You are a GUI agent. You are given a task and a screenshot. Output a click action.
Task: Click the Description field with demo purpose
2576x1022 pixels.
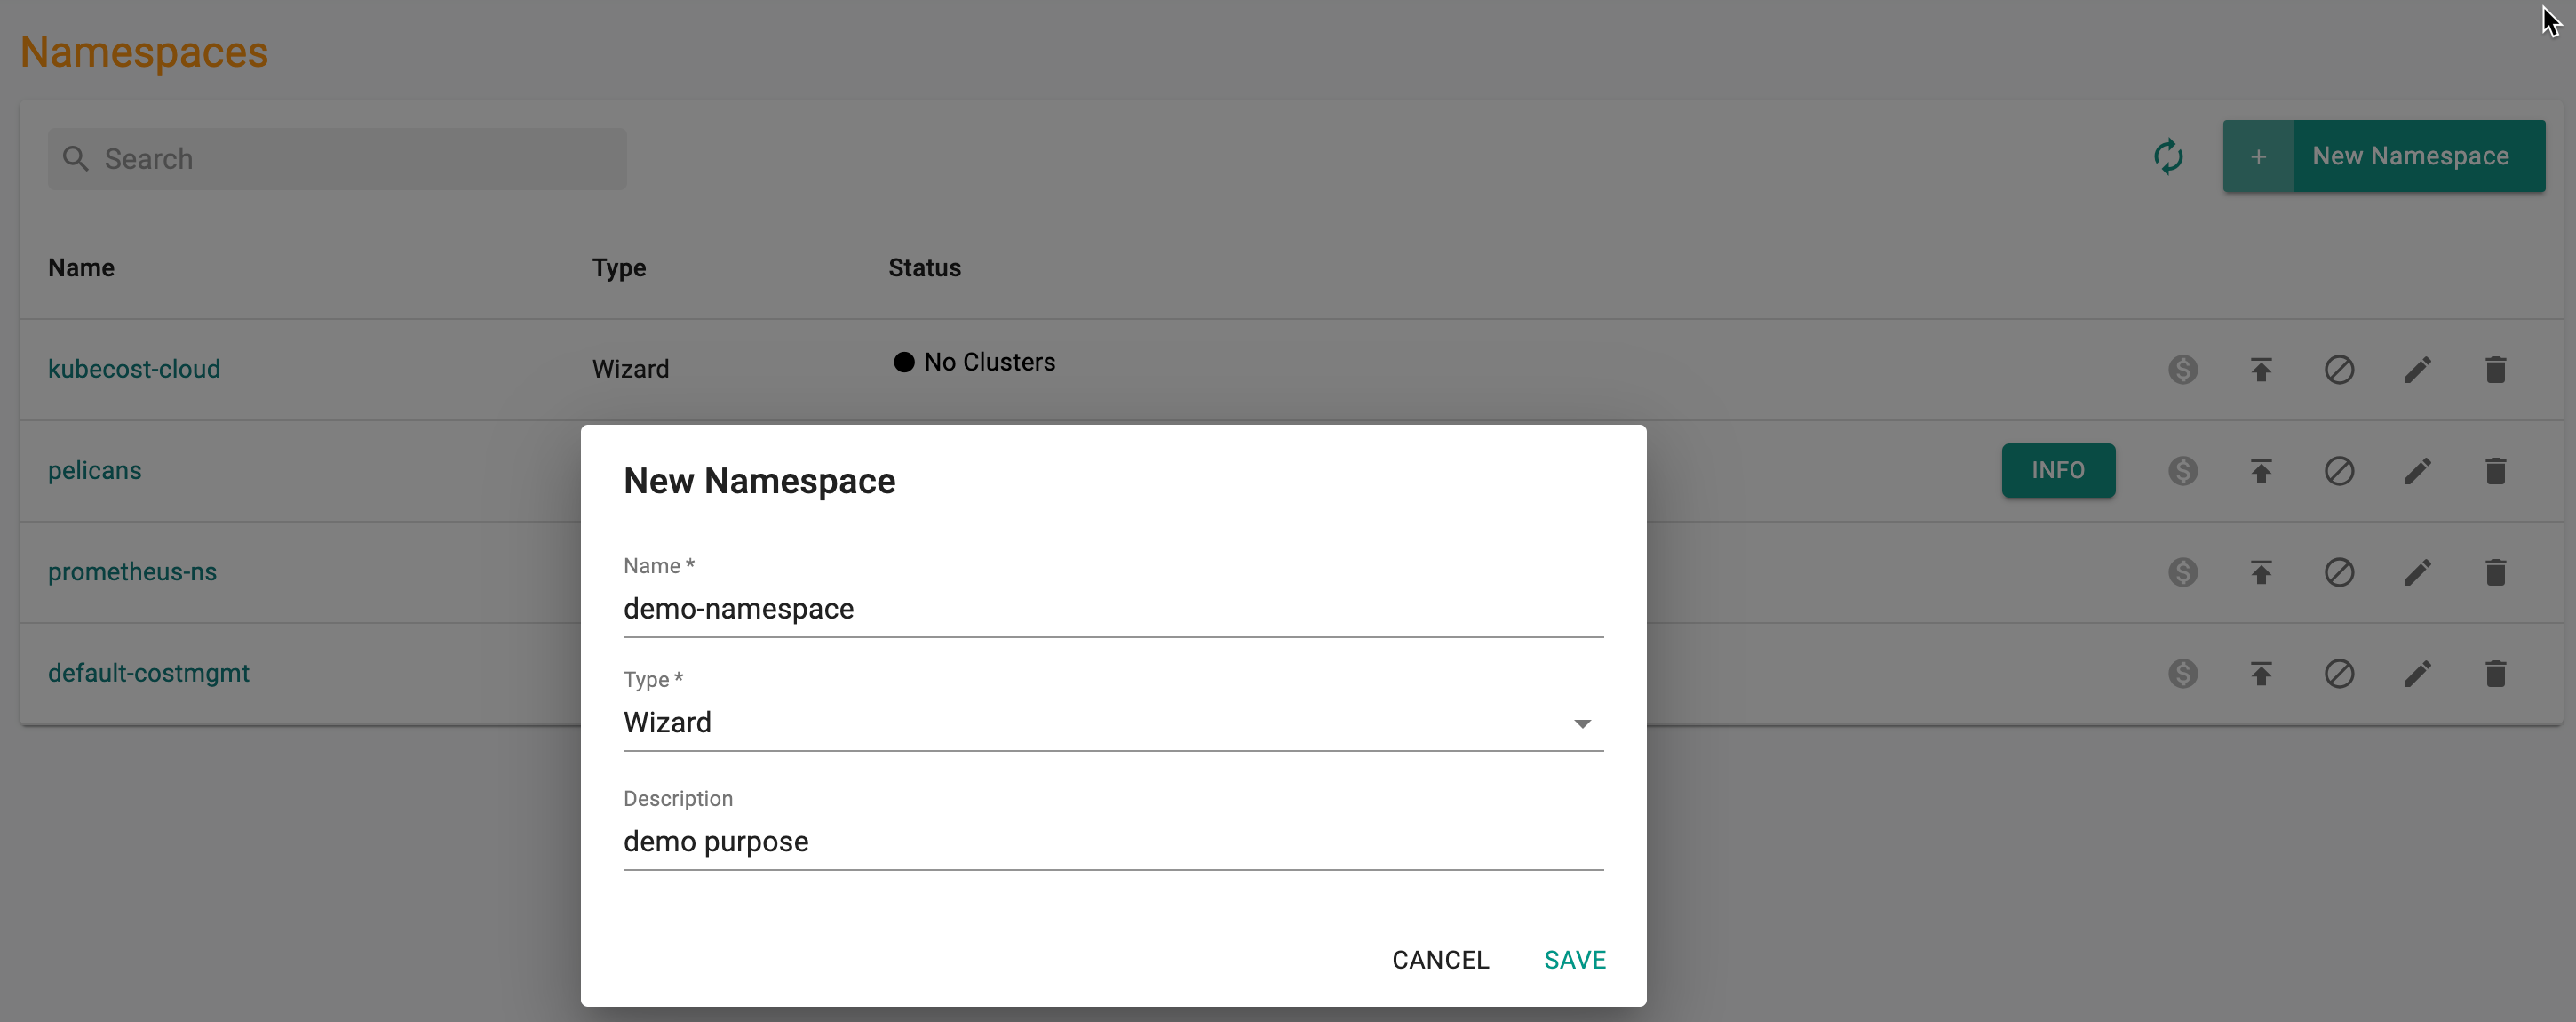pos(1113,842)
